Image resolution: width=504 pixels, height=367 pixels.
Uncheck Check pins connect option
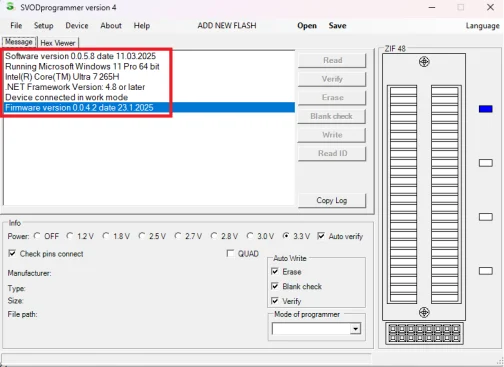pyautogui.click(x=12, y=253)
